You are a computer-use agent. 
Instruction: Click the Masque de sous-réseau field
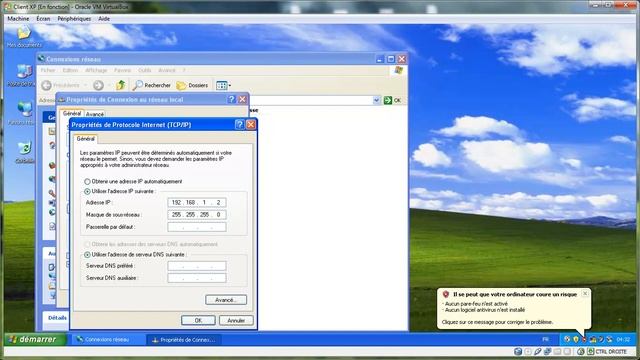[x=197, y=215]
